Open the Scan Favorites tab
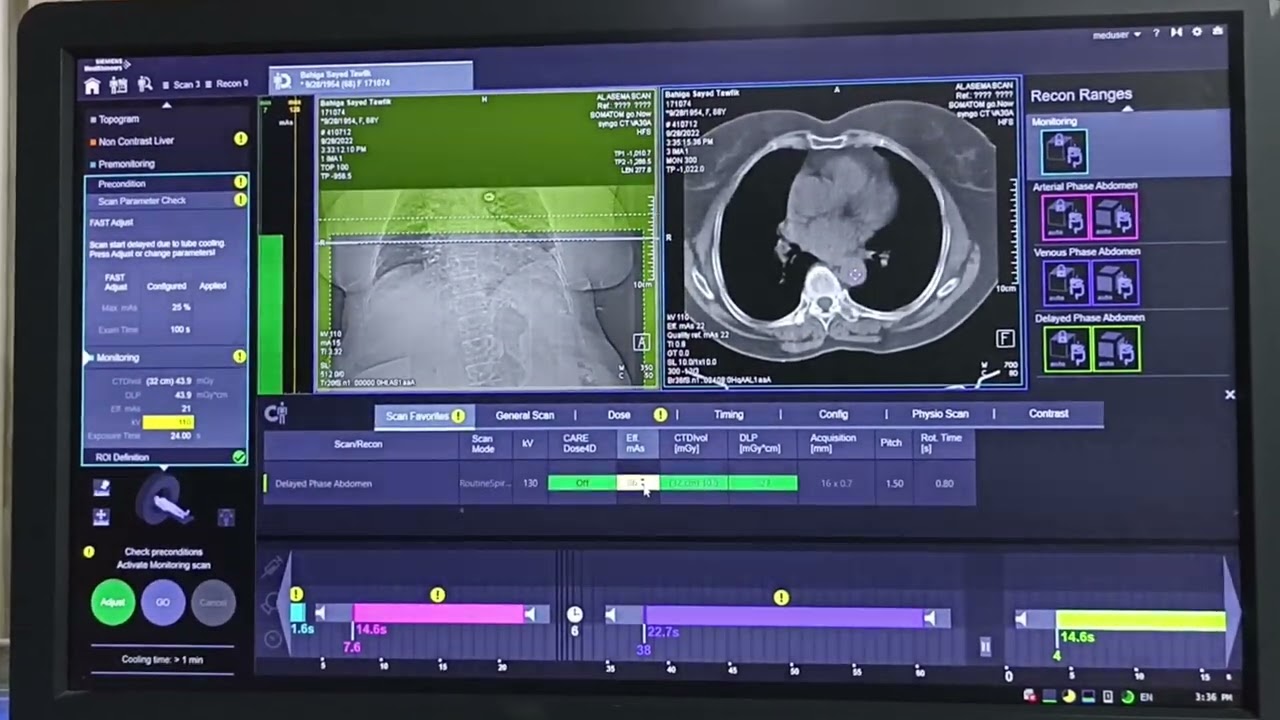The height and width of the screenshot is (720, 1280). click(x=425, y=416)
